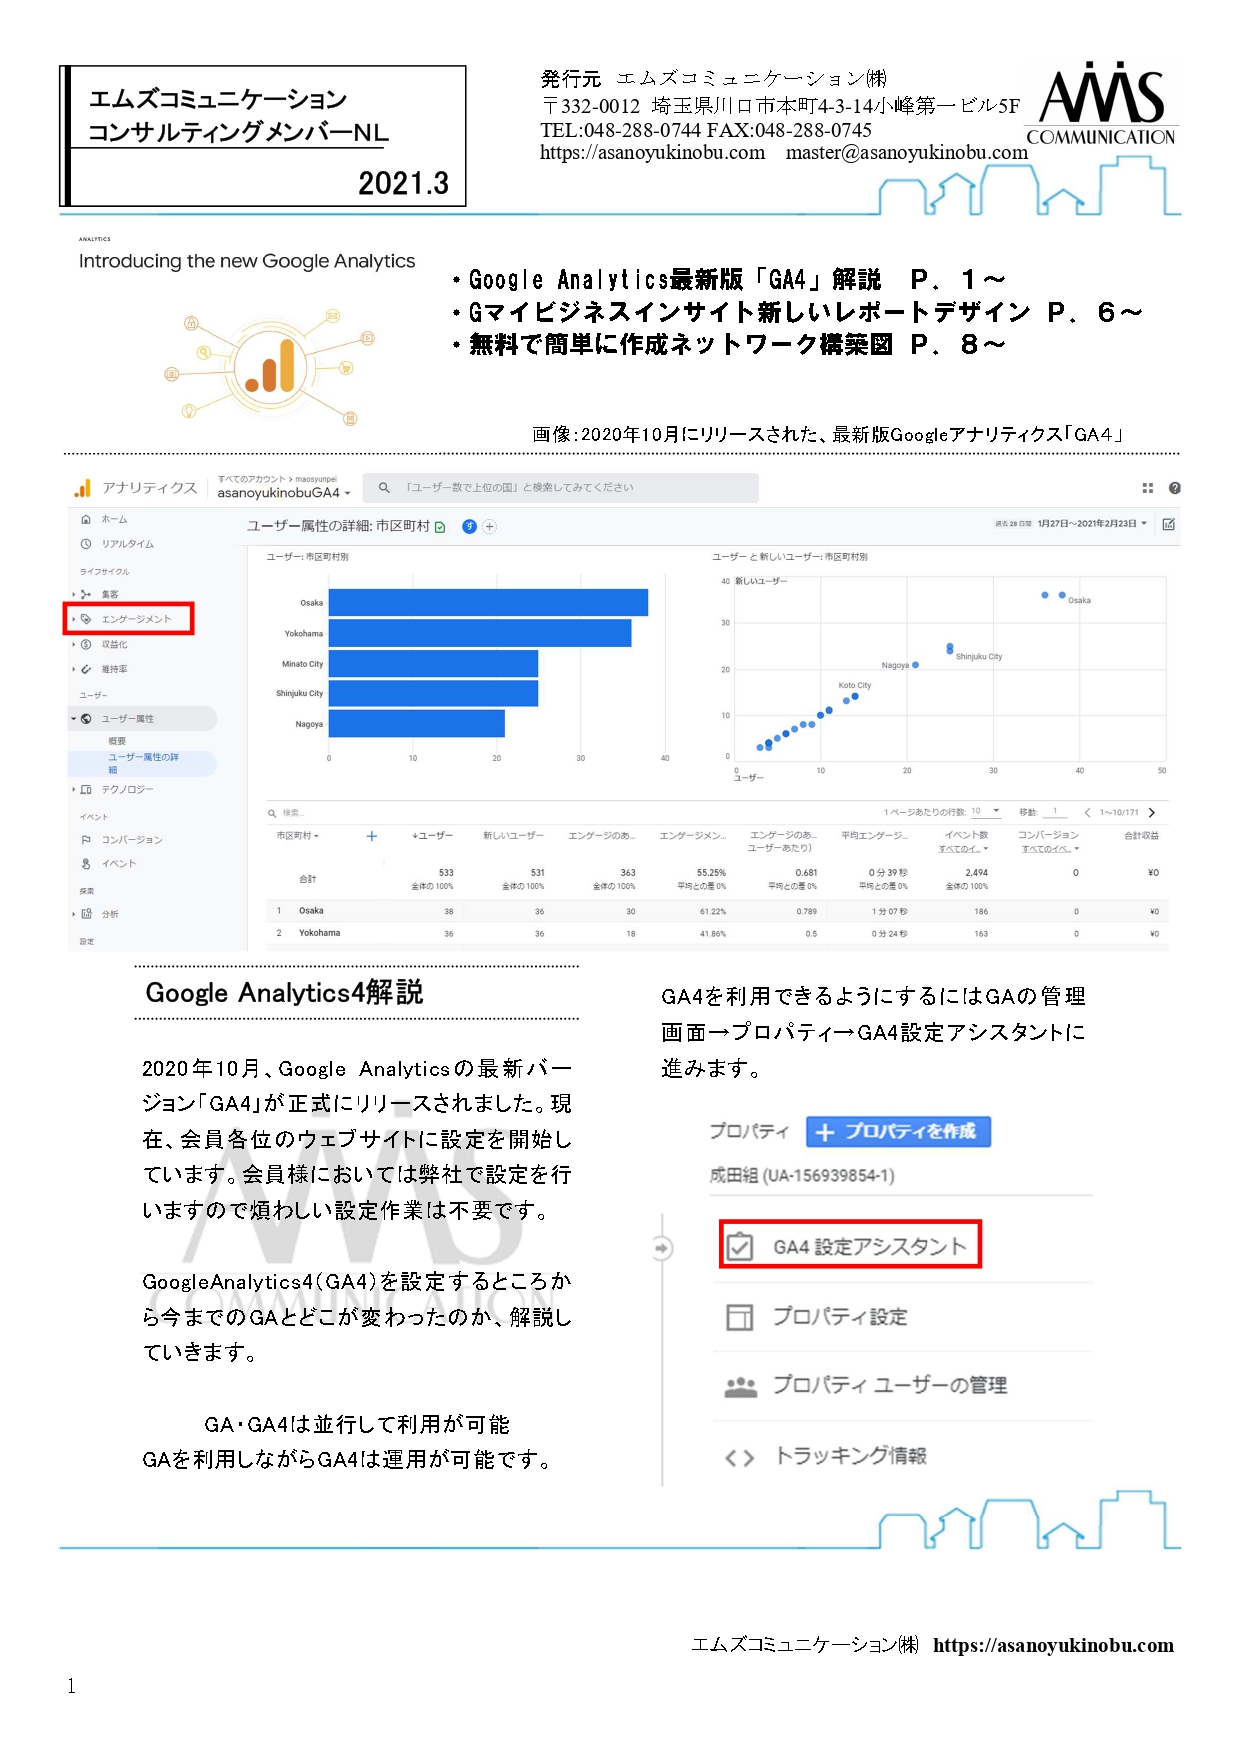Open rows-per-page dropdown showing 10
The width and height of the screenshot is (1240, 1755).
pos(986,812)
